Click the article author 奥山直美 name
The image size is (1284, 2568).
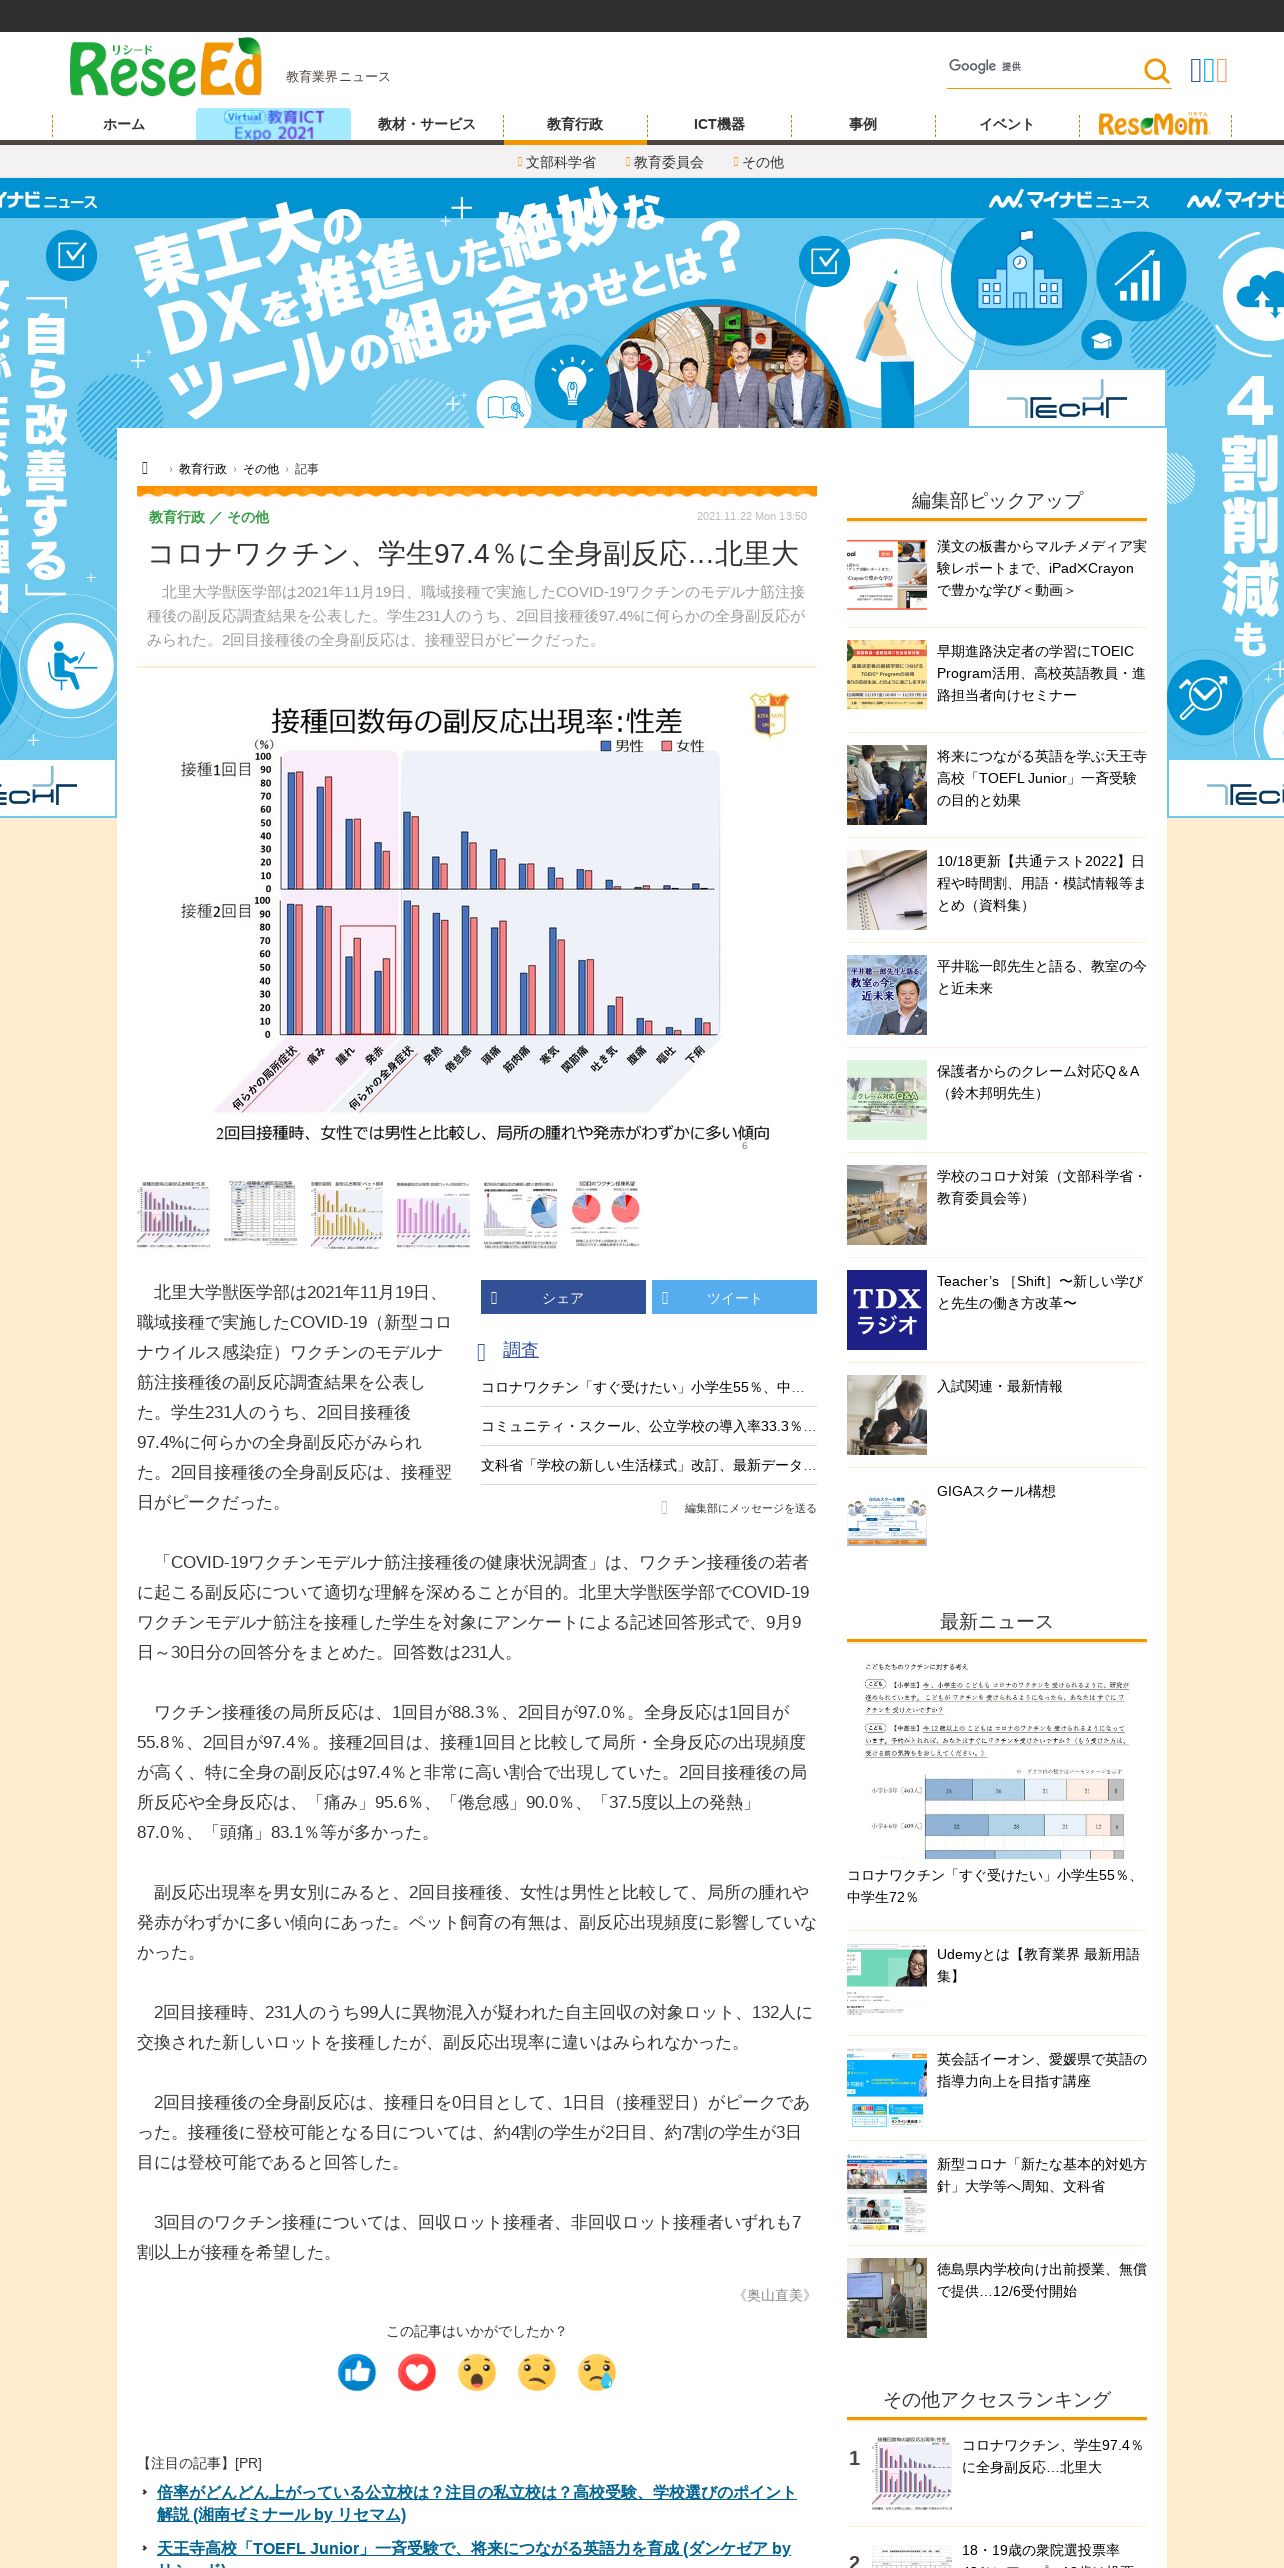tap(775, 2295)
